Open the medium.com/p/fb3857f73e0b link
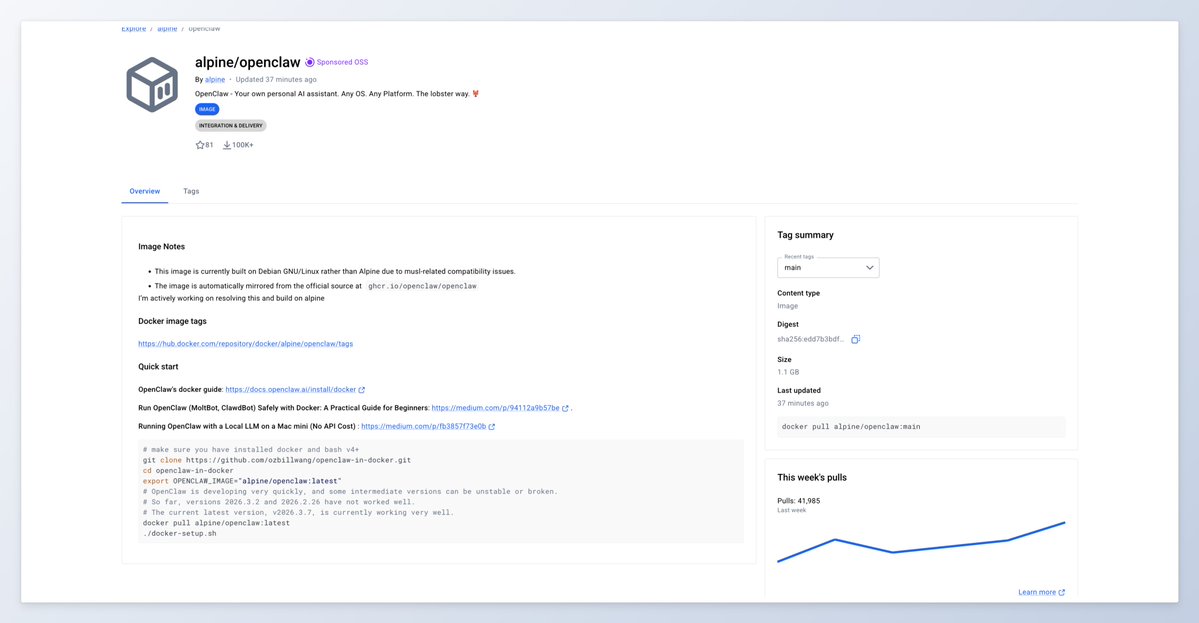 point(424,427)
